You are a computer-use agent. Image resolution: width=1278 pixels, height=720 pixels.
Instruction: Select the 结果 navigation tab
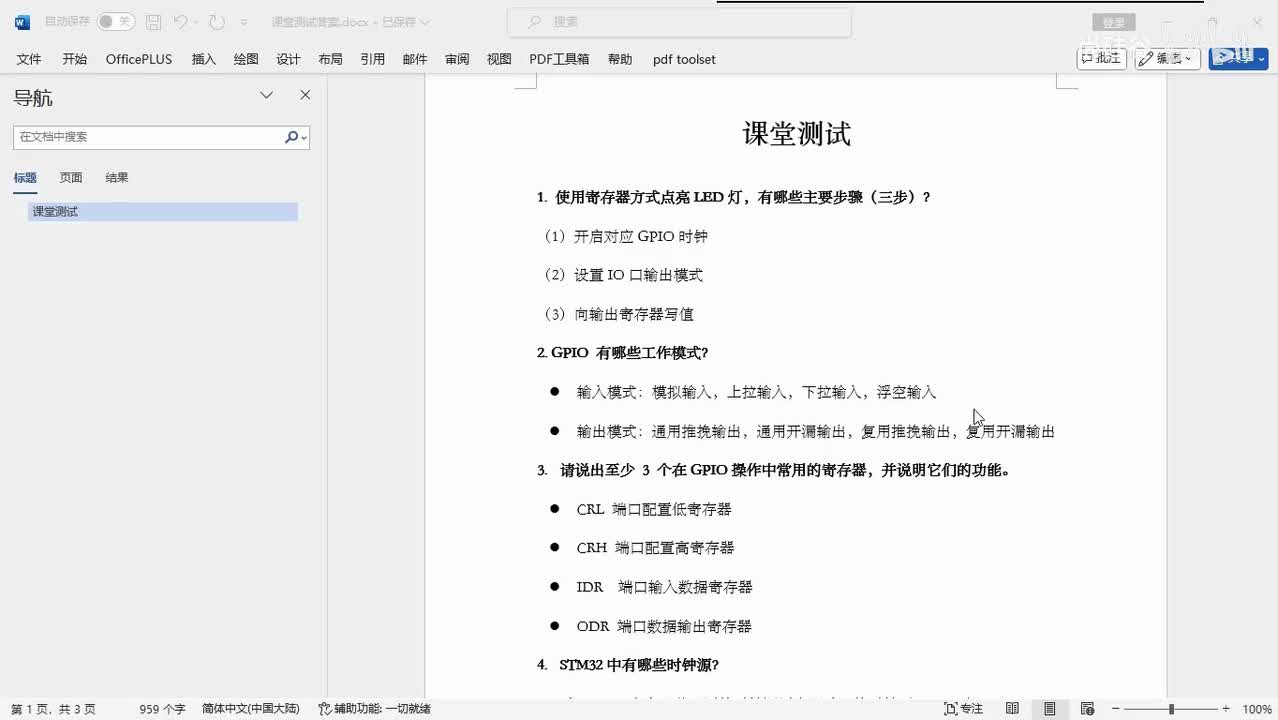[x=117, y=178]
